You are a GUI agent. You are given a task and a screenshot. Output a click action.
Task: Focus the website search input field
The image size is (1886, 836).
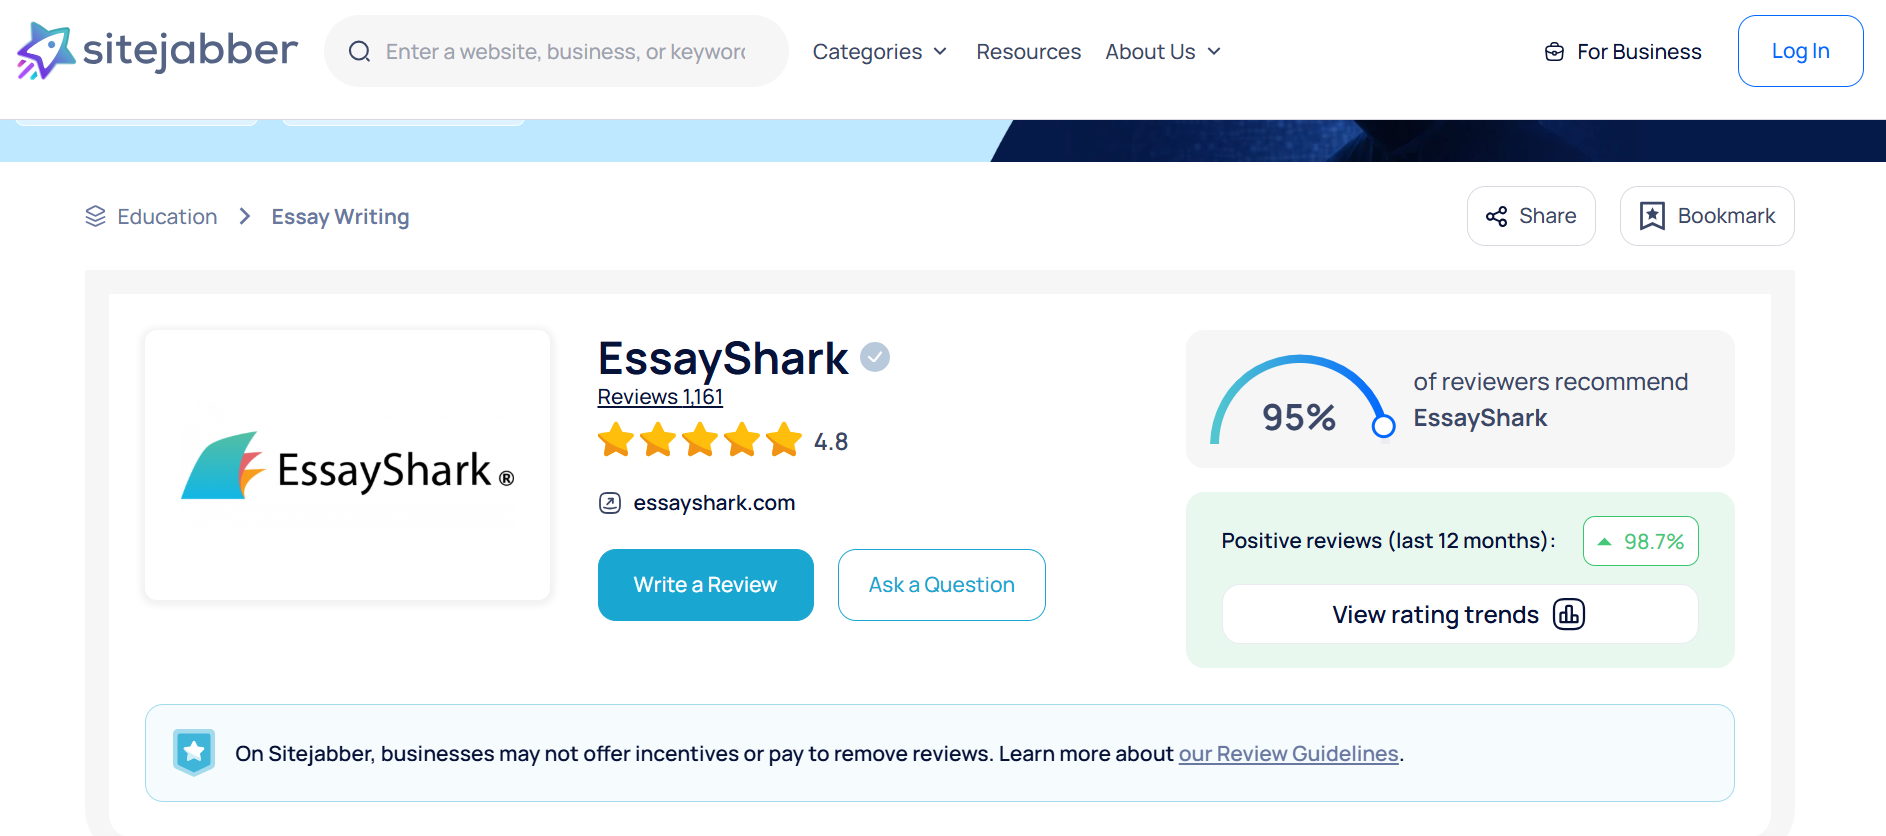coord(566,52)
